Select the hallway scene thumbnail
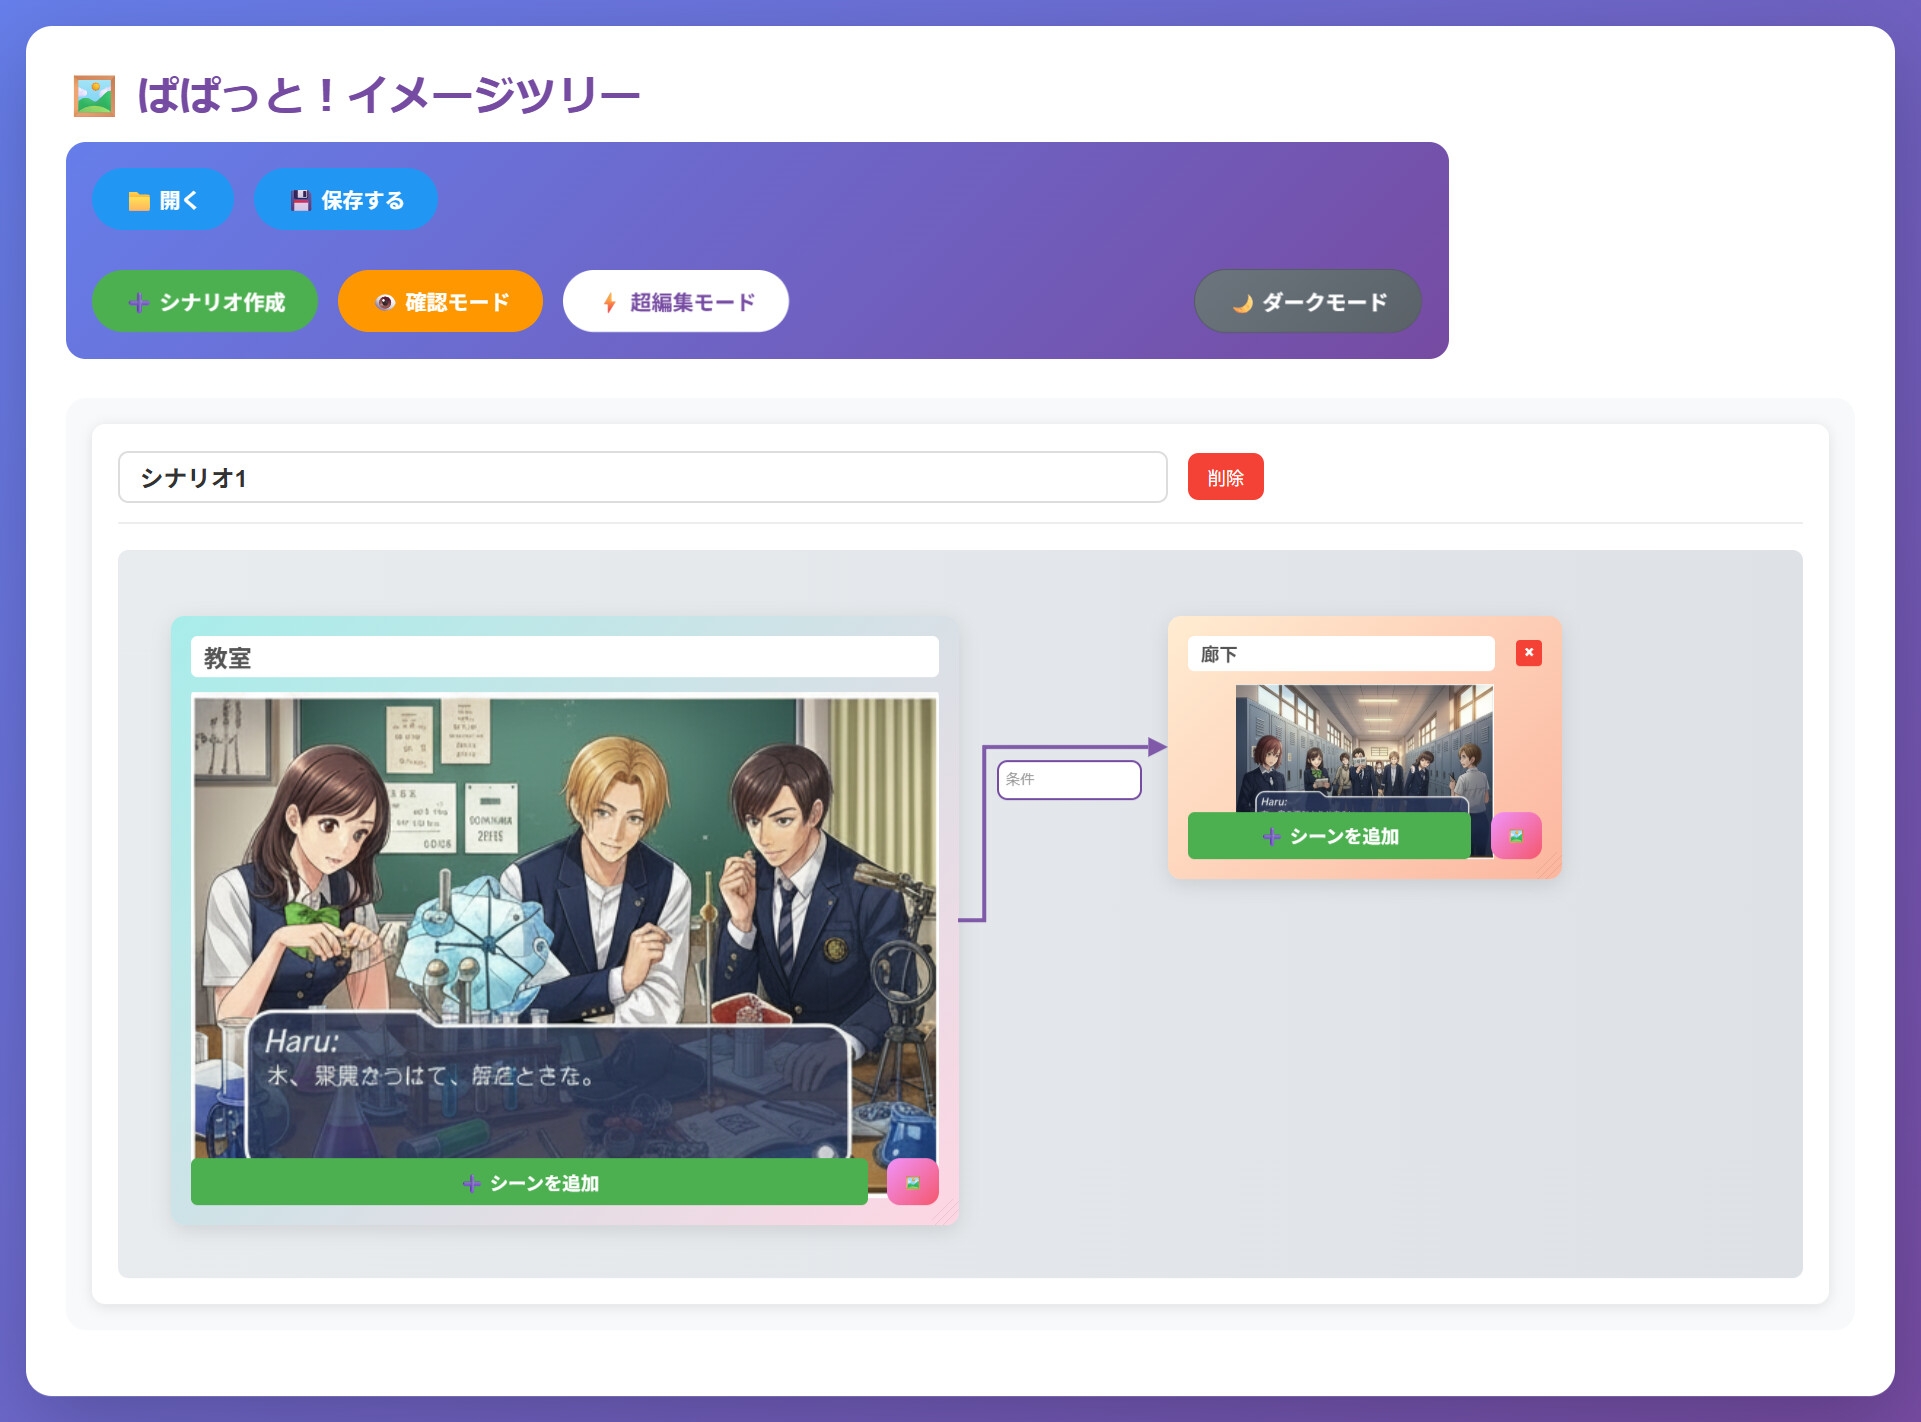1921x1422 pixels. (1364, 745)
